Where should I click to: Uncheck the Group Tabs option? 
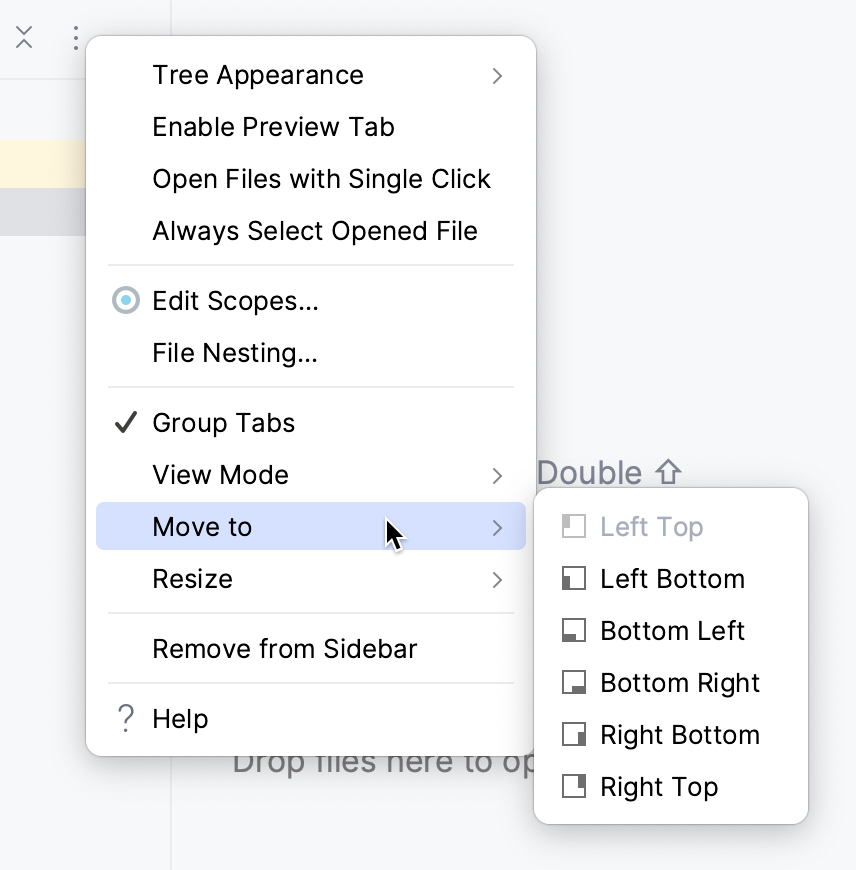223,423
